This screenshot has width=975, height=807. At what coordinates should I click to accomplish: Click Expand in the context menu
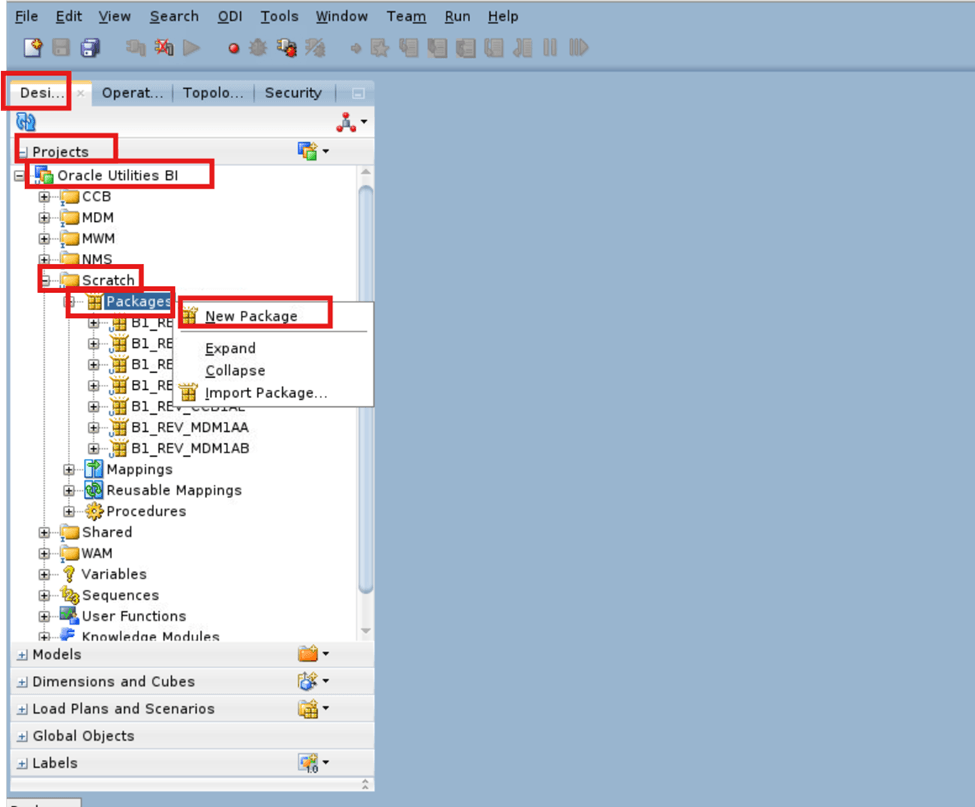[230, 348]
